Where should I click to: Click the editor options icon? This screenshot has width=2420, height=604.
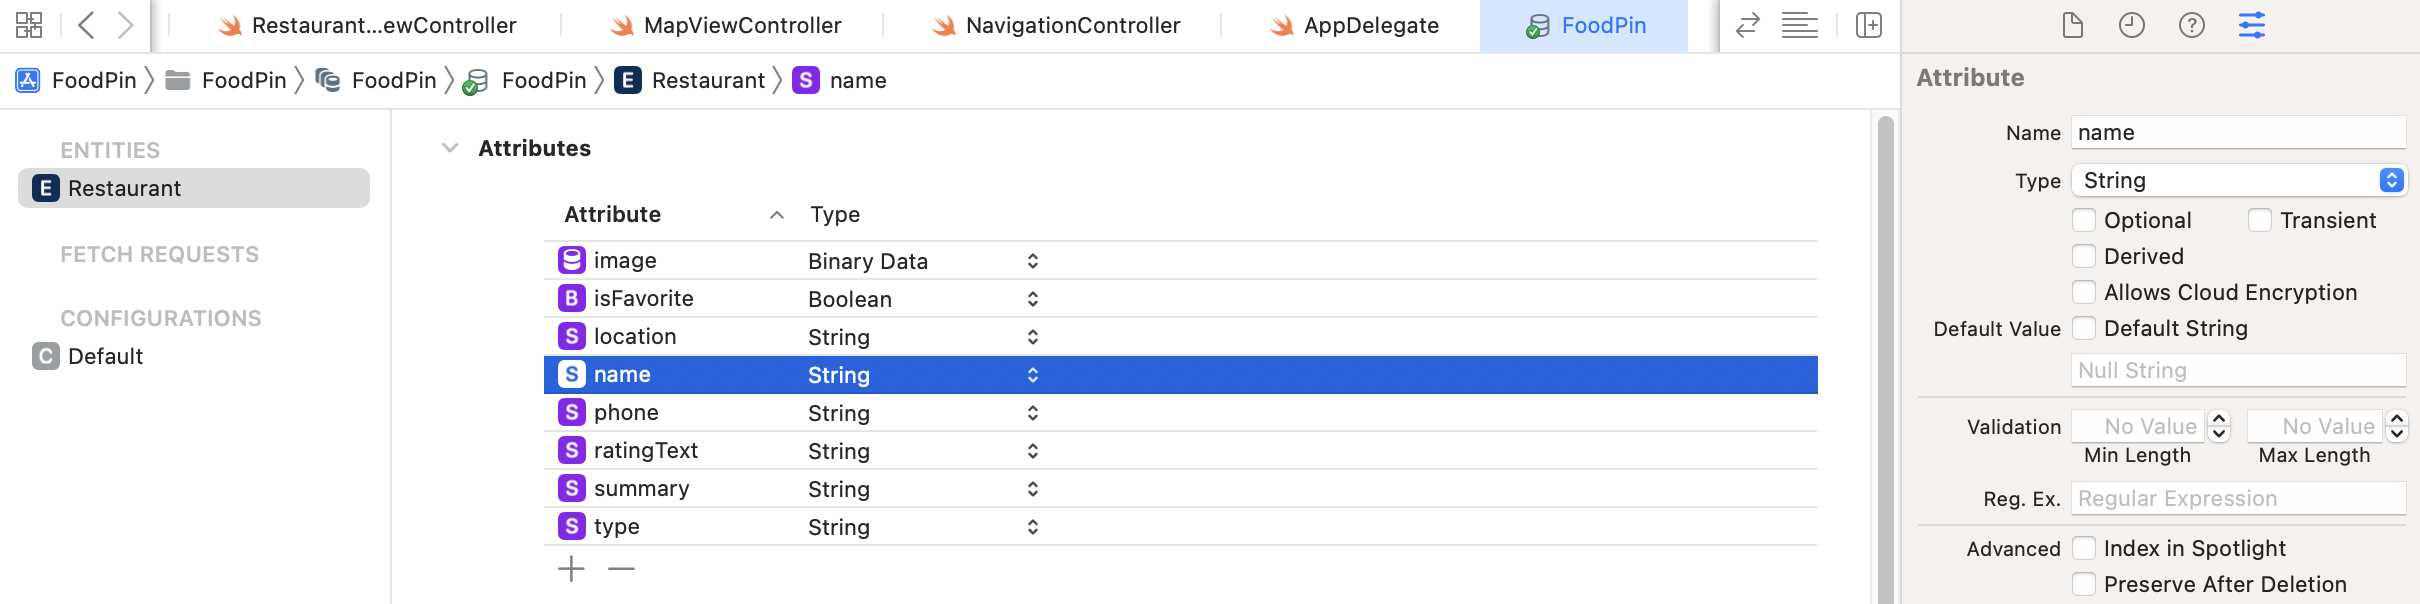coord(1800,25)
